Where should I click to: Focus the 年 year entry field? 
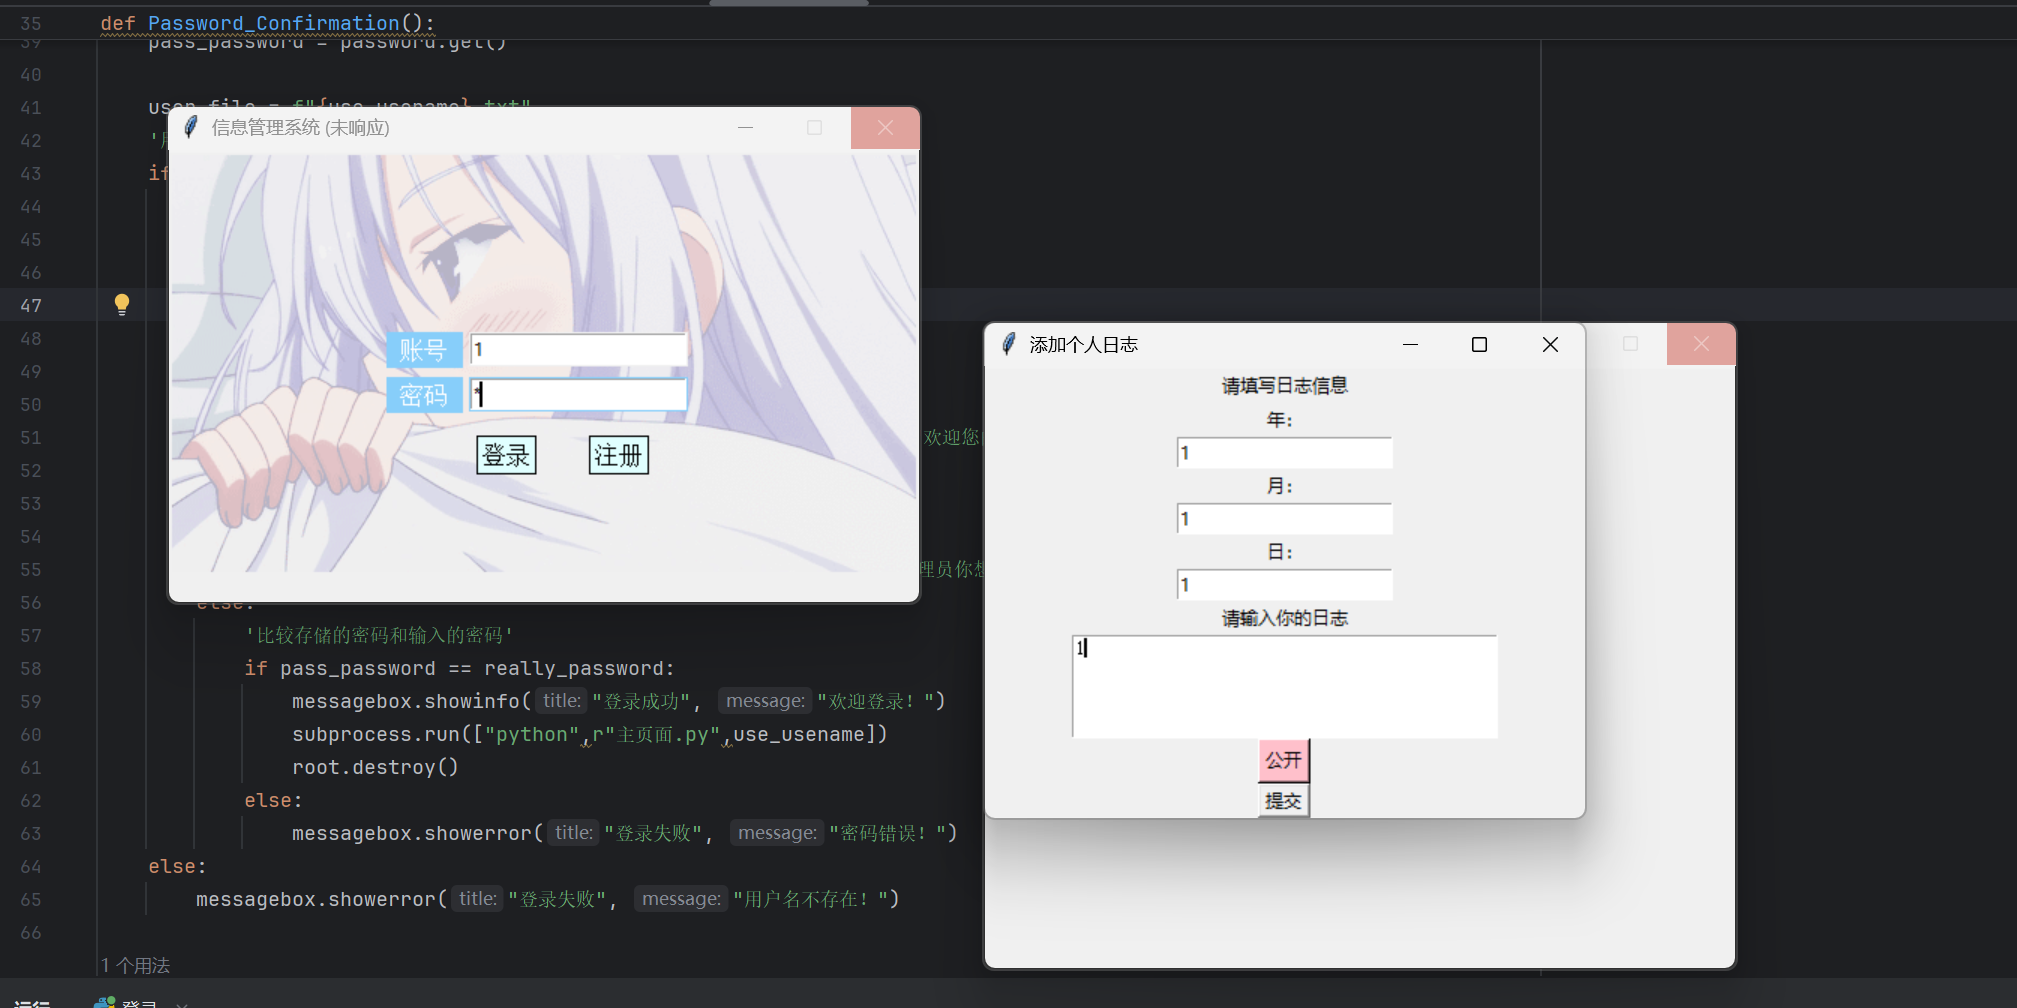(x=1284, y=453)
